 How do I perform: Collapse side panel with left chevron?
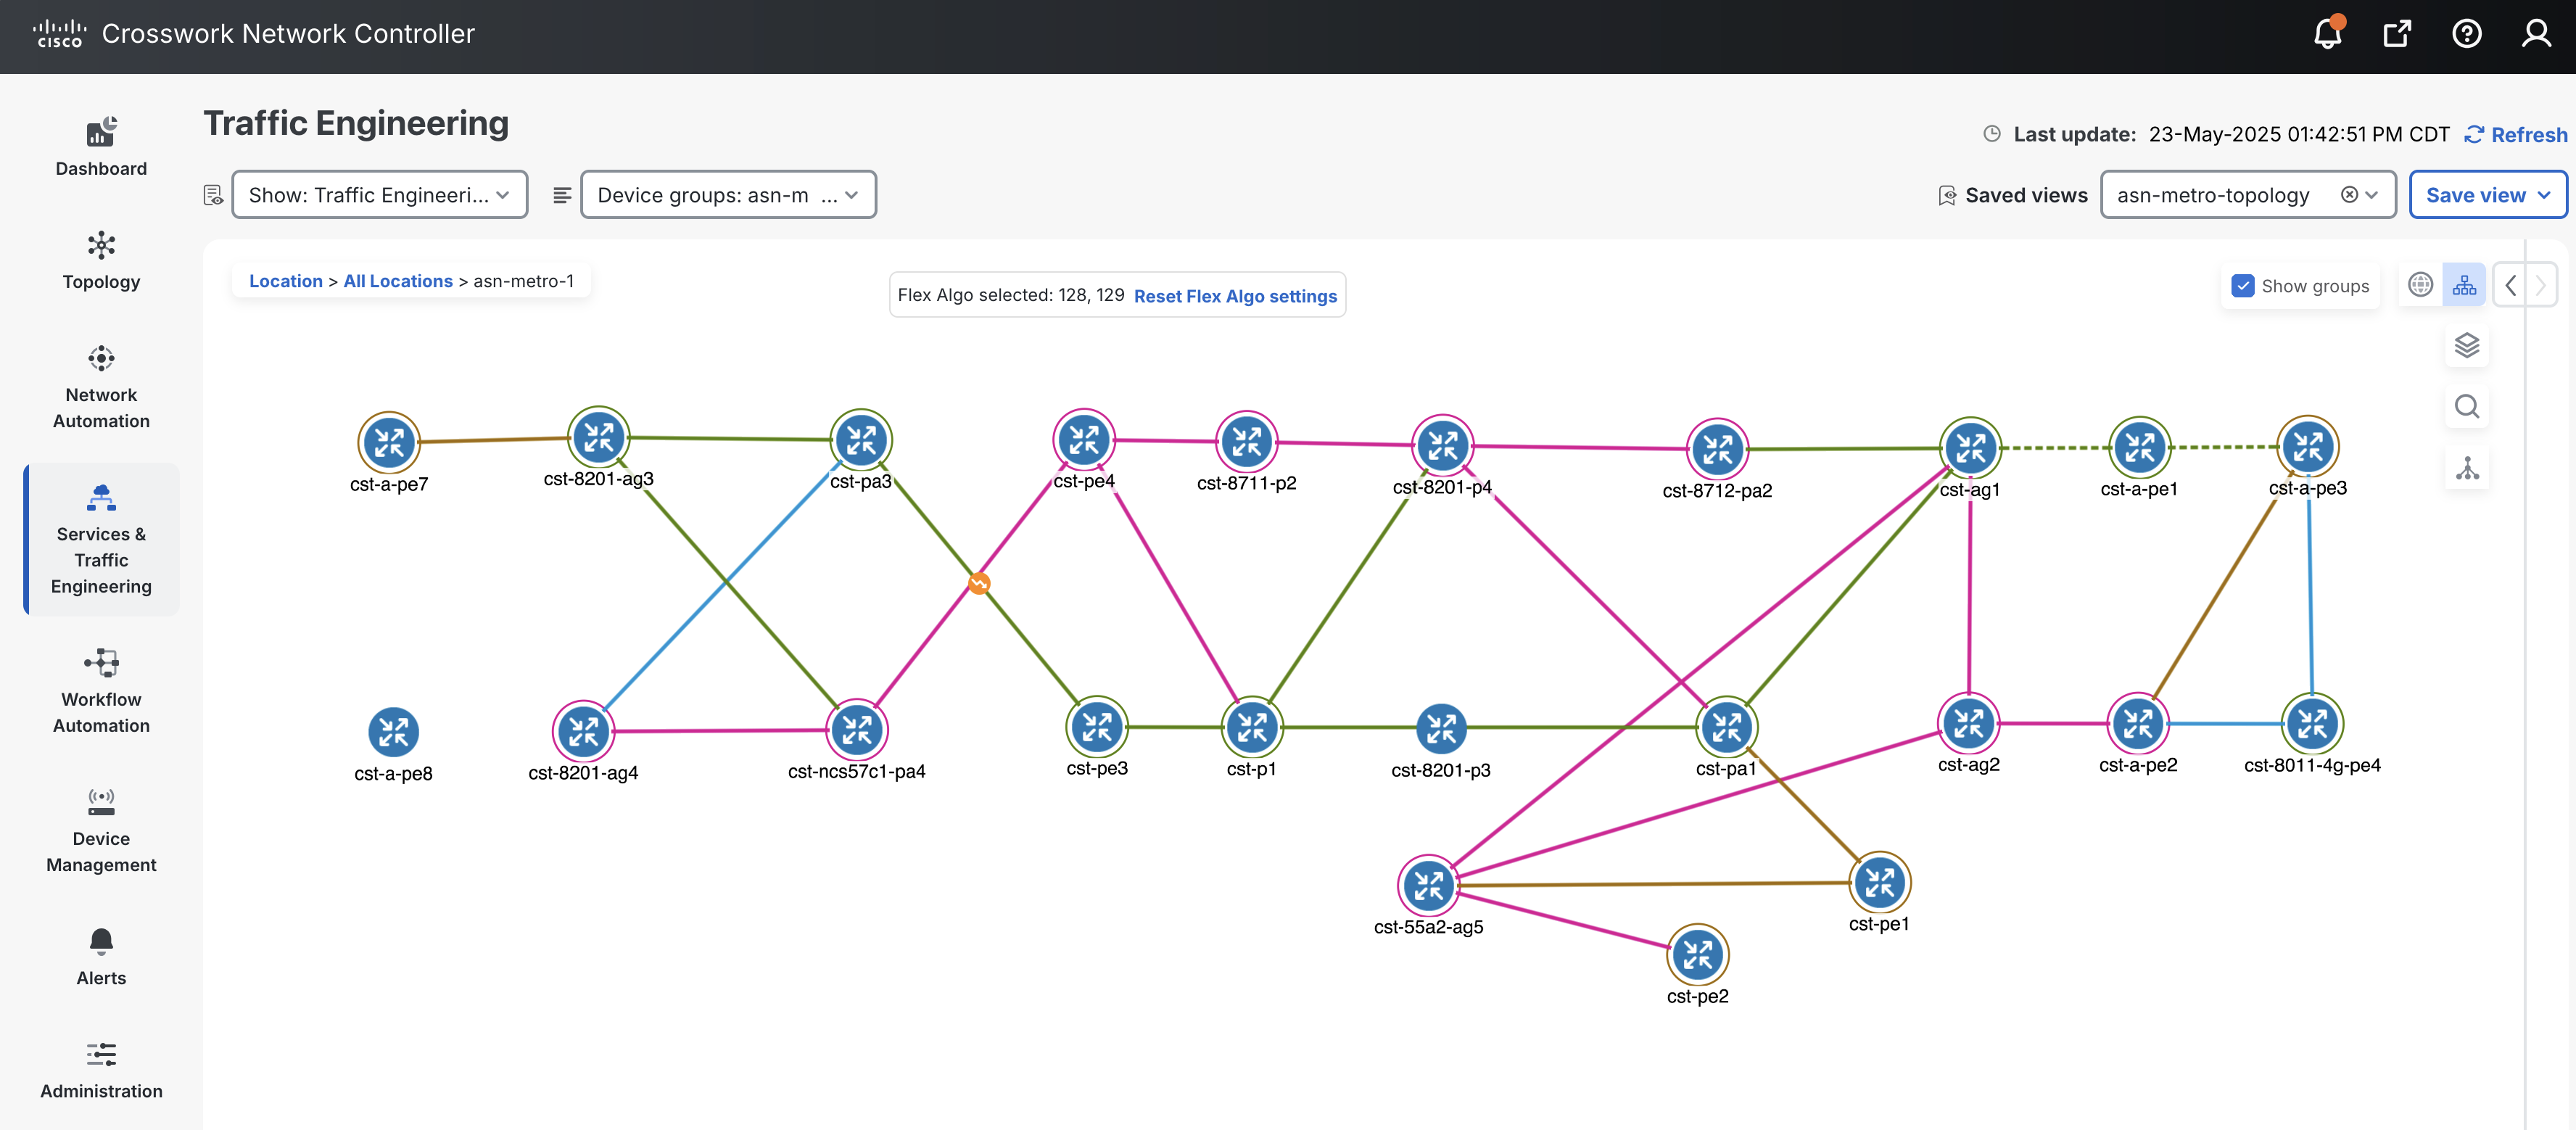[2510, 285]
